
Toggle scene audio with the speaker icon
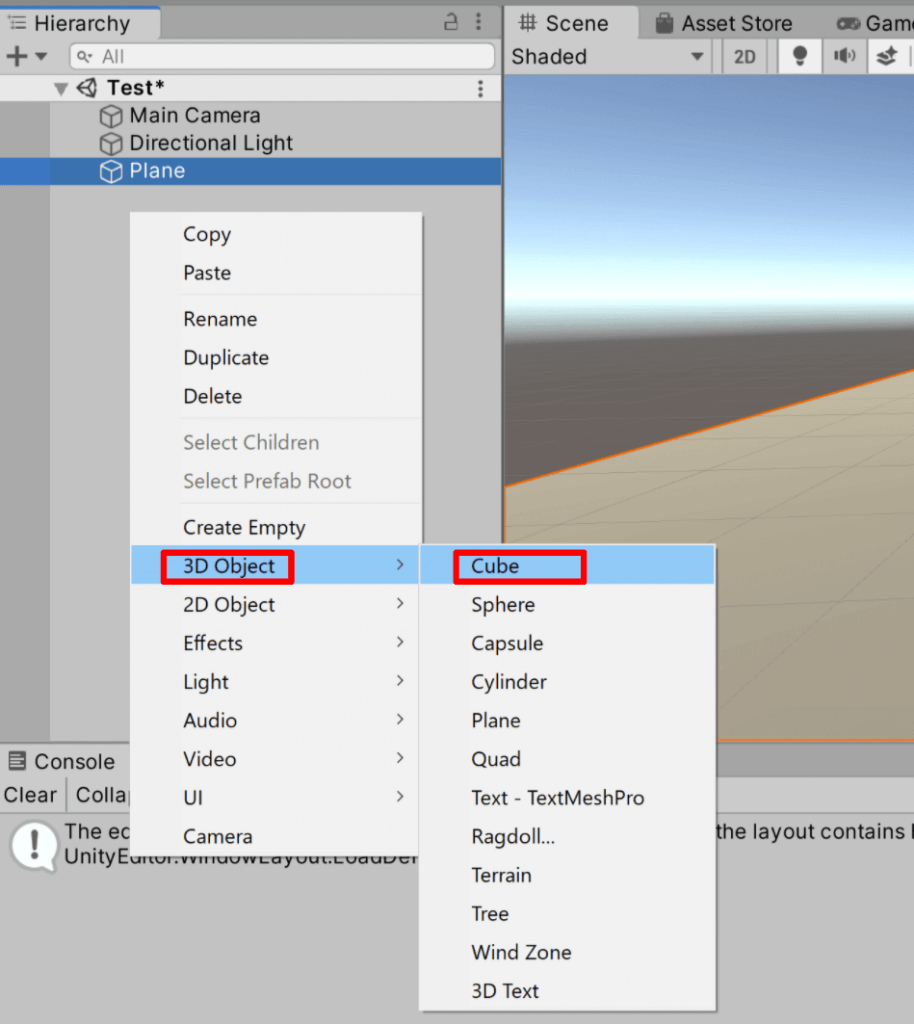click(x=843, y=56)
